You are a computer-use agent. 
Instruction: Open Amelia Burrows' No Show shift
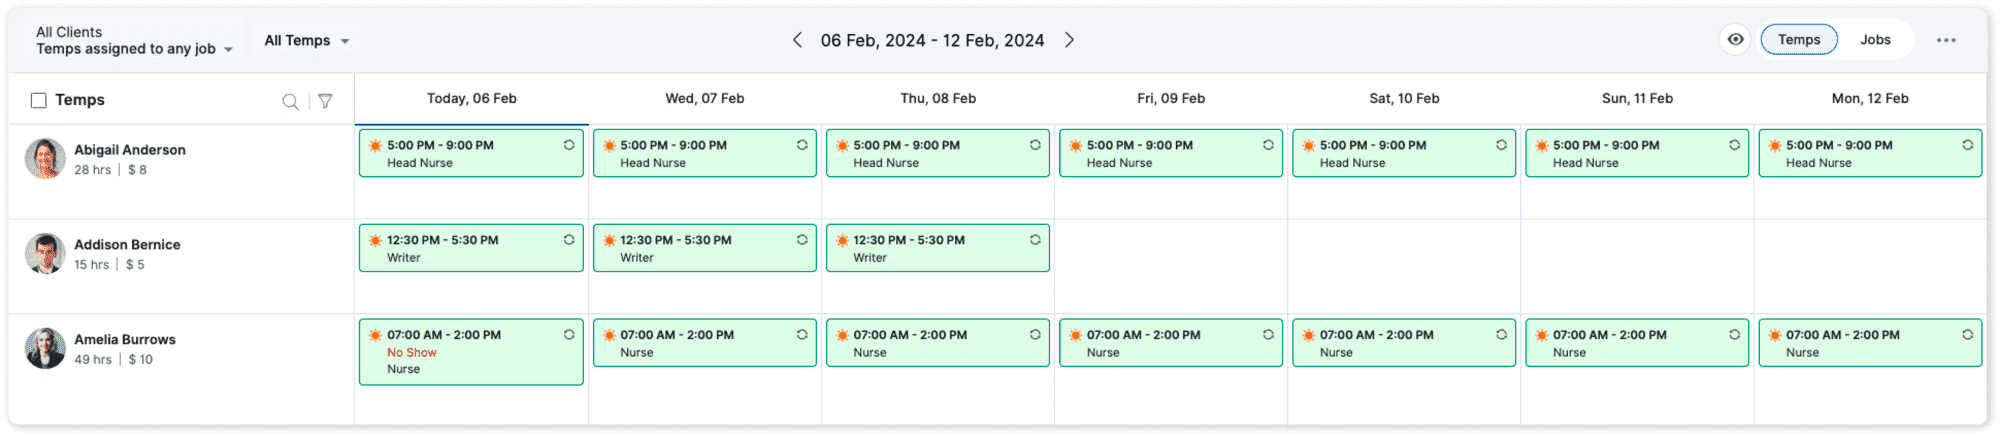tap(471, 351)
